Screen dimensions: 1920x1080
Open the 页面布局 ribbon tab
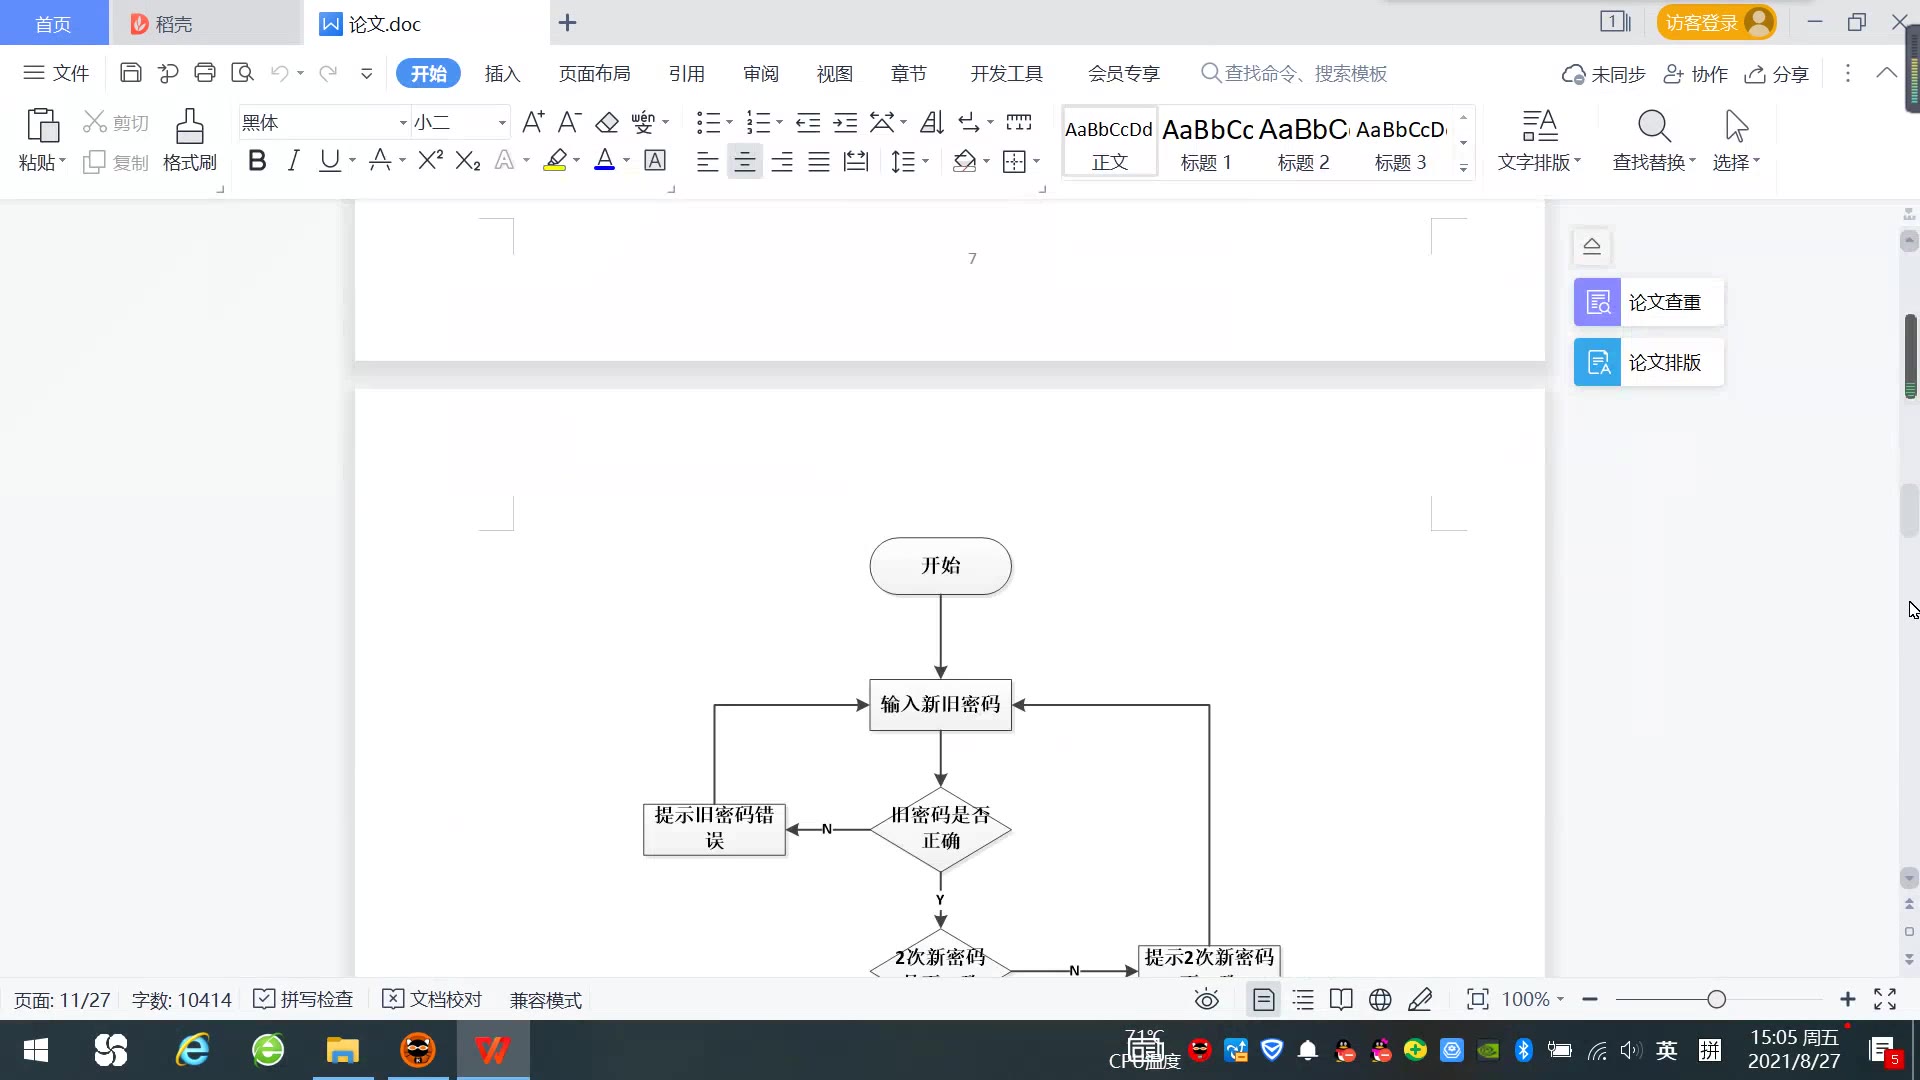[594, 73]
